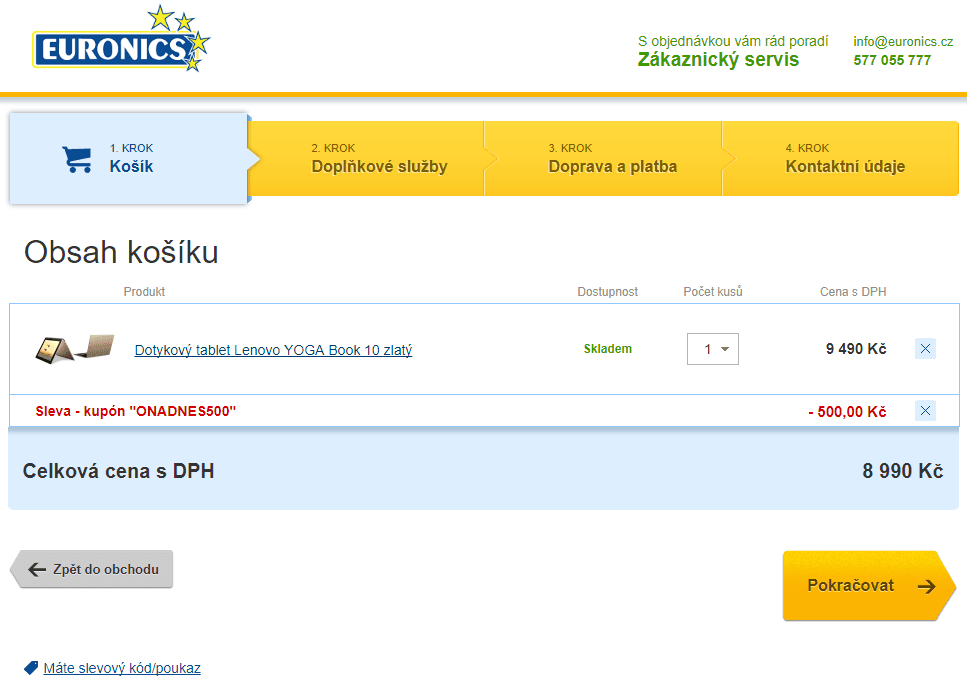967x691 pixels.
Task: Click the phone number 577 055 777
Action: [x=892, y=60]
